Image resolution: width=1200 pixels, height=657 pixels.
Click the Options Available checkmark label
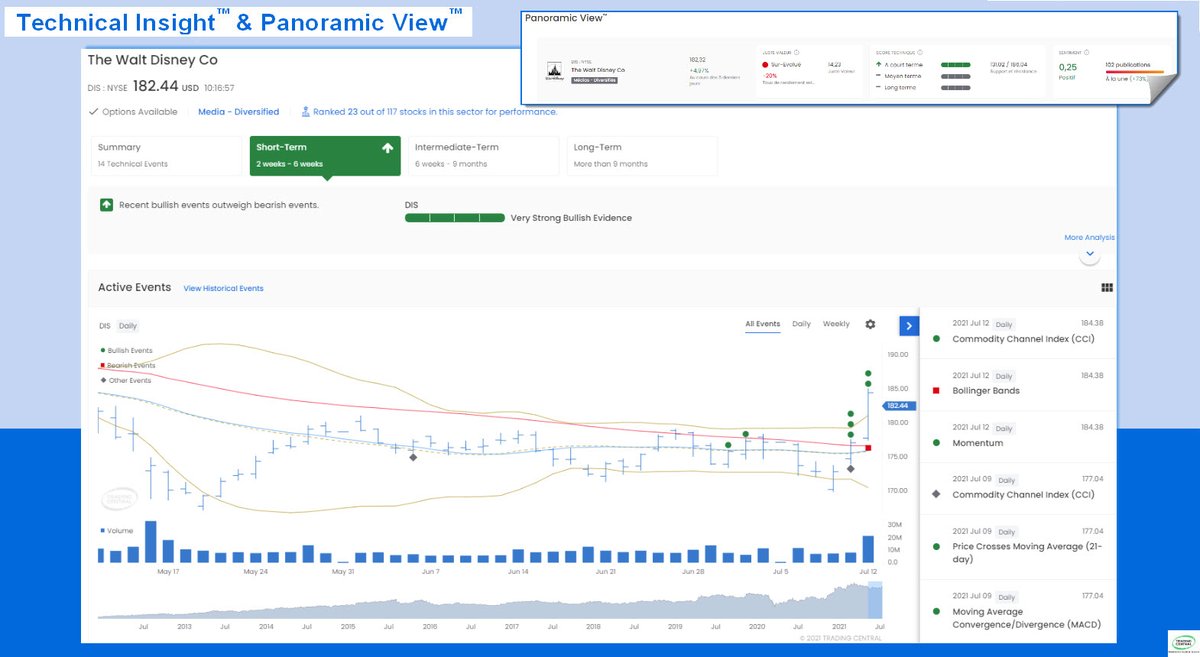tap(133, 112)
